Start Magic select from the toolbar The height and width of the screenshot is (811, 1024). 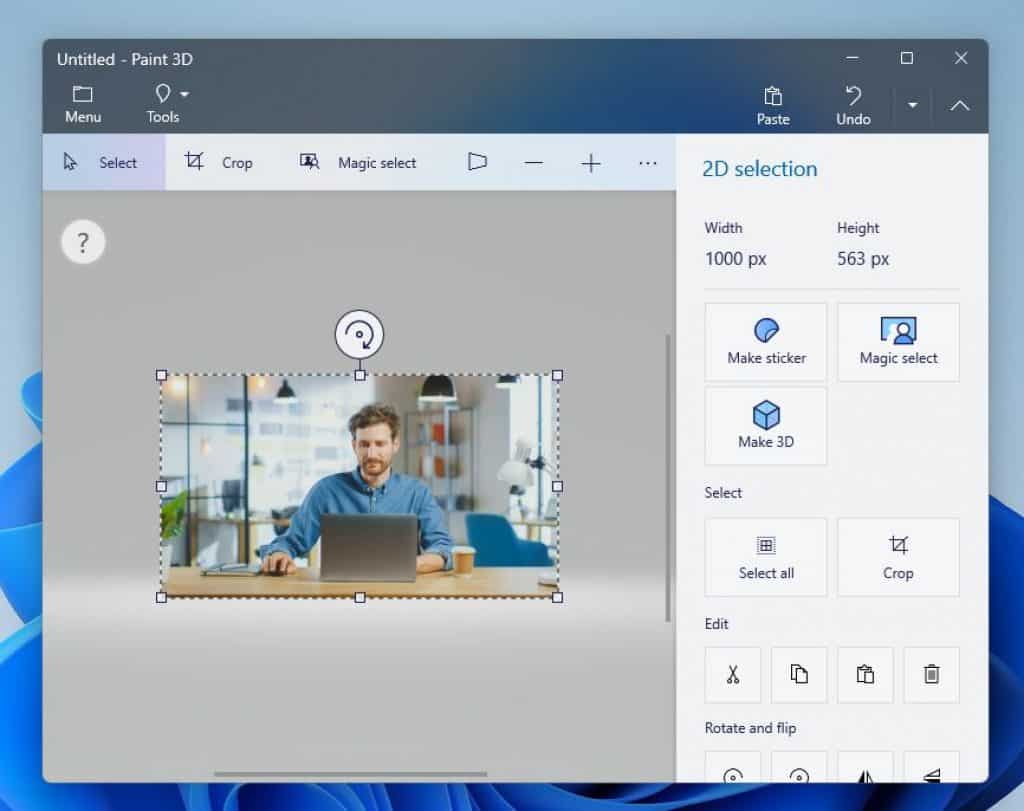(358, 163)
